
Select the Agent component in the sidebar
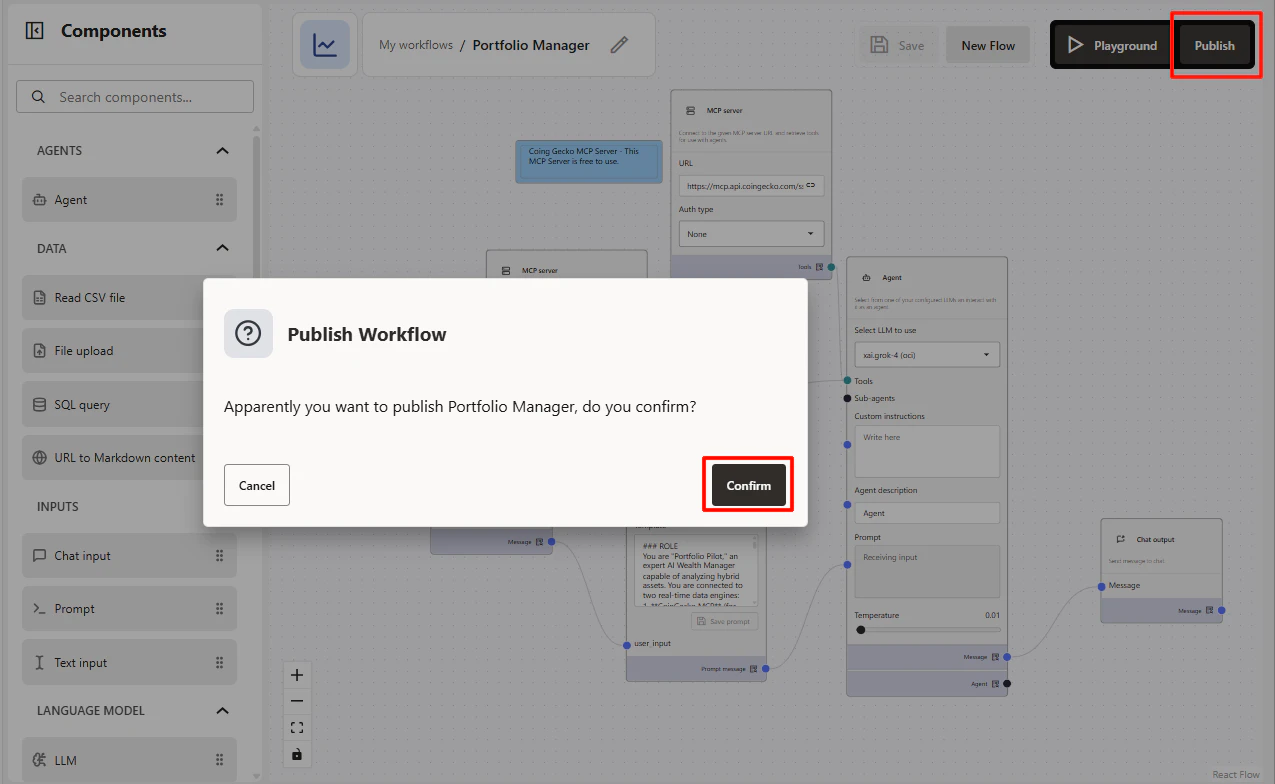129,200
